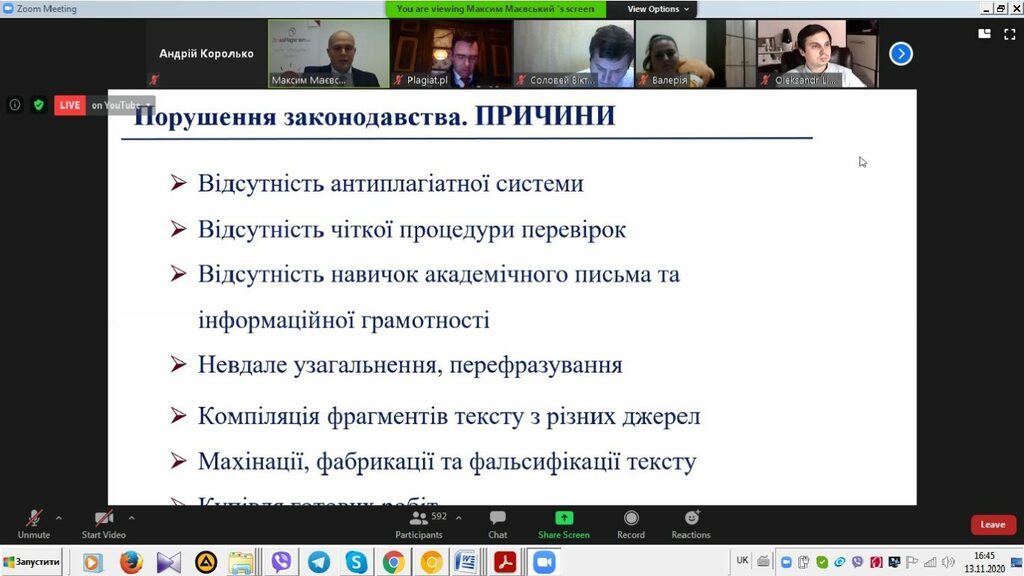Leave the meeting
The width and height of the screenshot is (1024, 576).
[992, 525]
